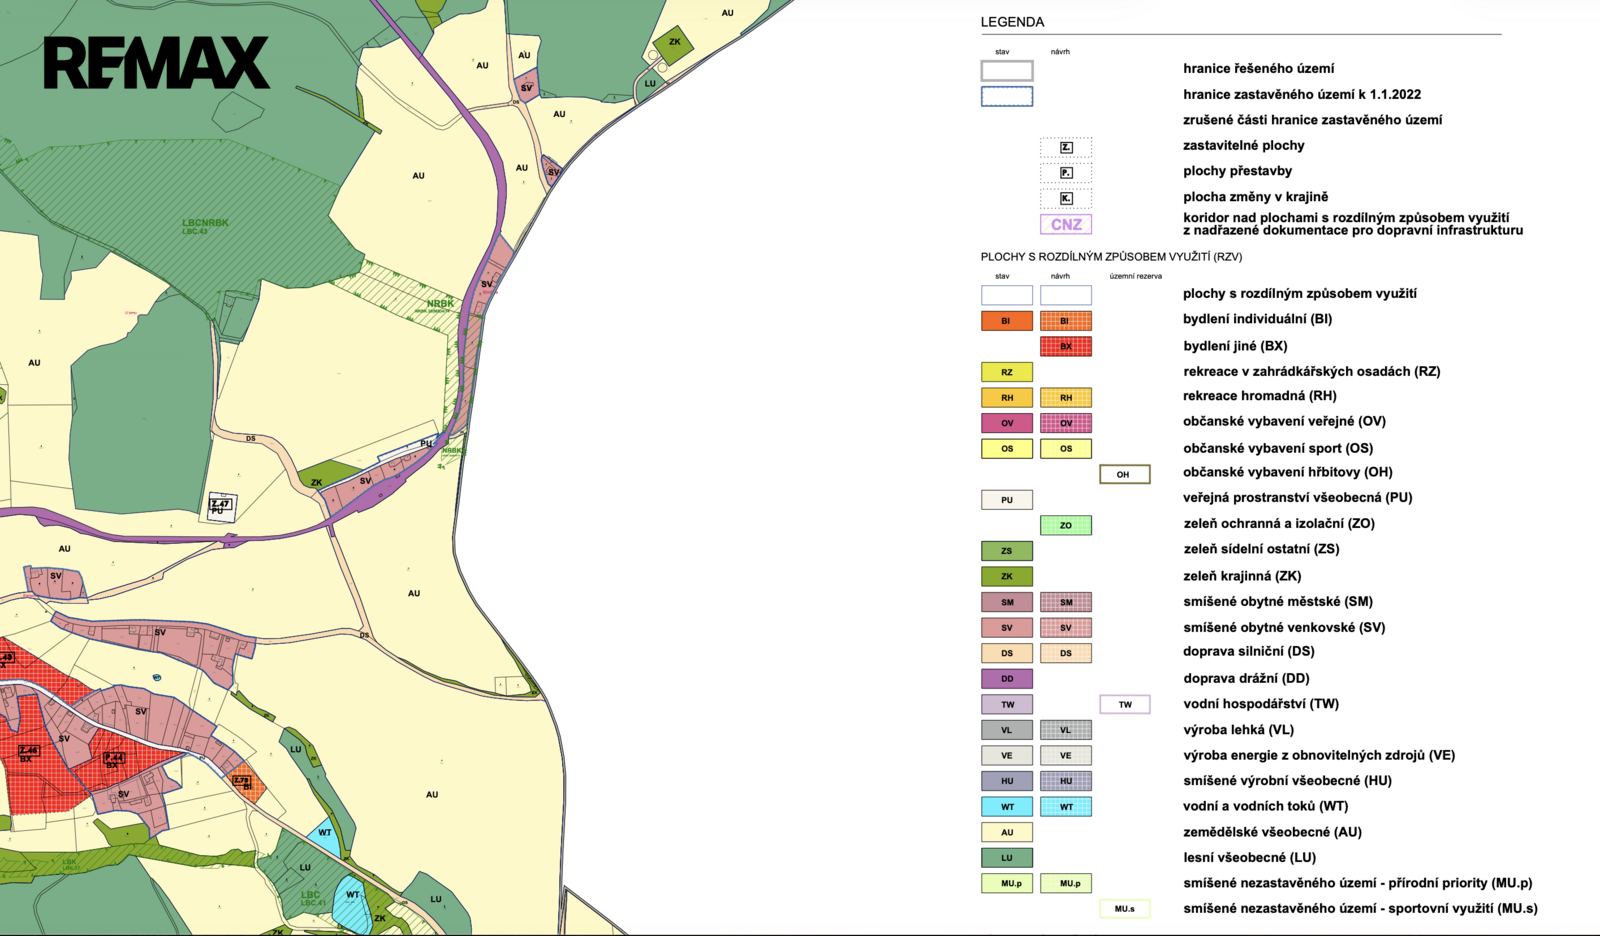Click the LU lesní všeobecné swatch
1600x936 pixels.
coord(1006,857)
